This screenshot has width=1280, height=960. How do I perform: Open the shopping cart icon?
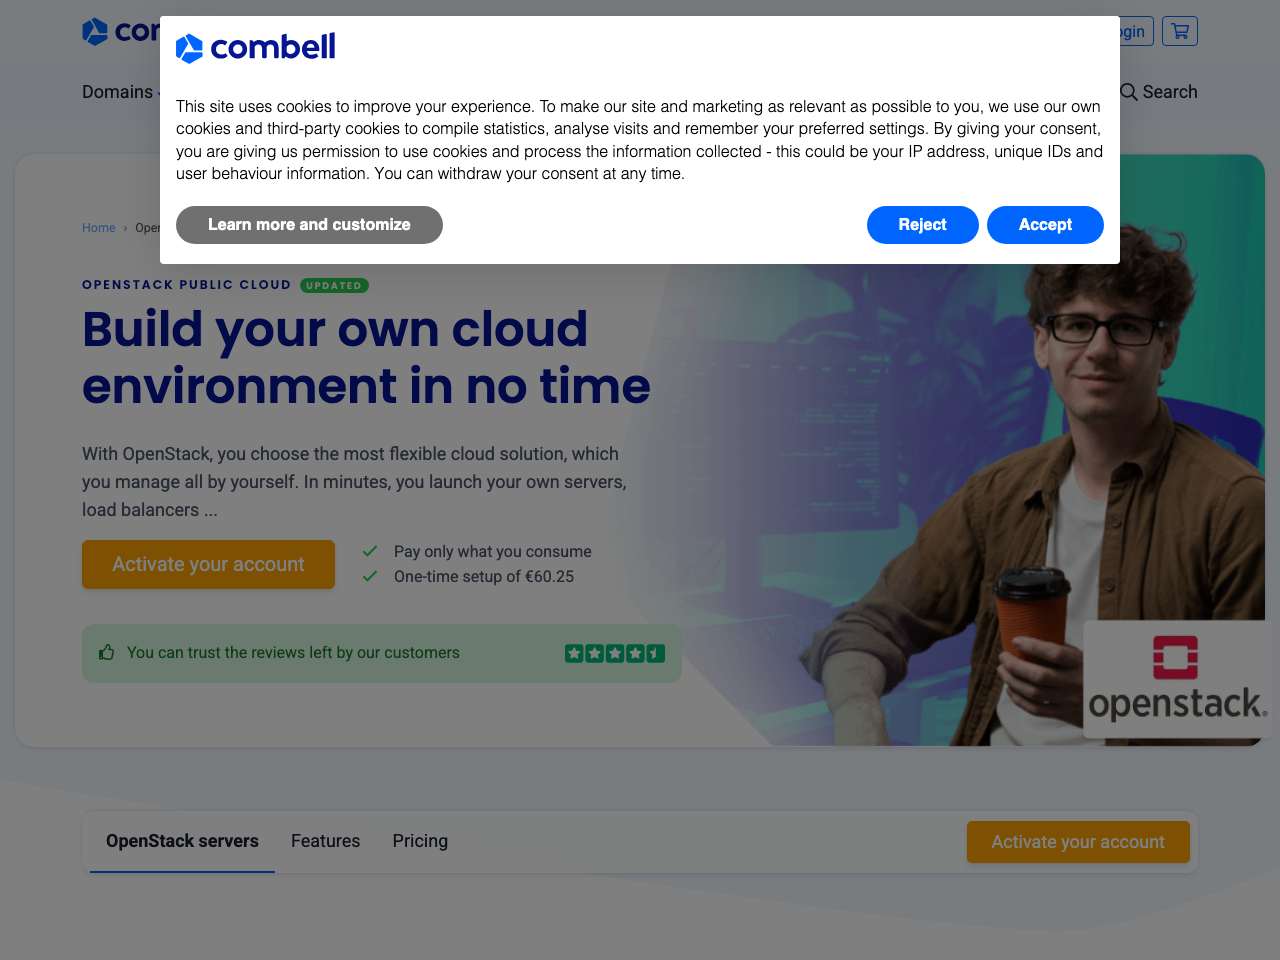(x=1179, y=31)
